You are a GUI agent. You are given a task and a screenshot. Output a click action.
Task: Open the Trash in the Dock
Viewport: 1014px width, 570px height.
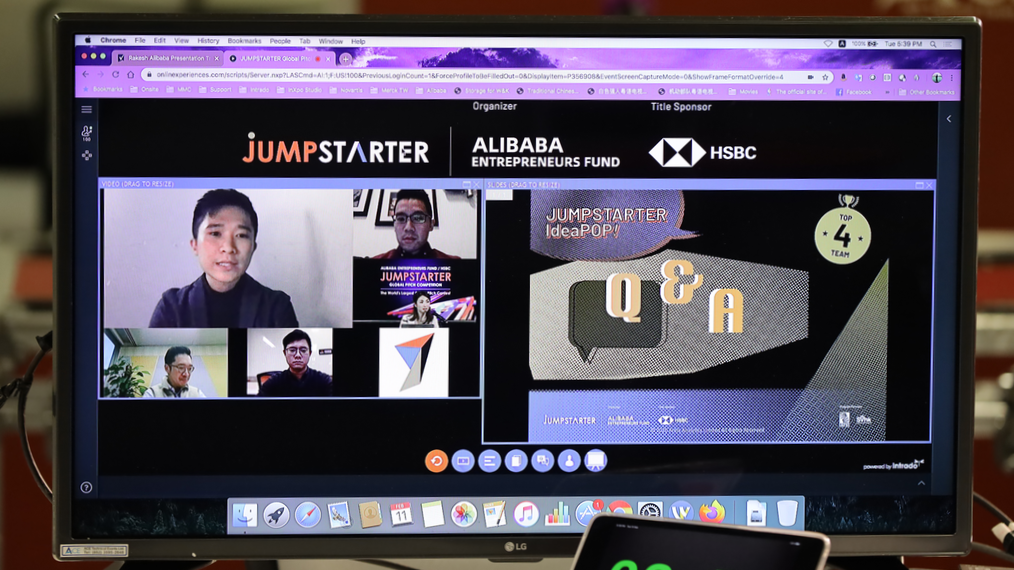(x=787, y=512)
